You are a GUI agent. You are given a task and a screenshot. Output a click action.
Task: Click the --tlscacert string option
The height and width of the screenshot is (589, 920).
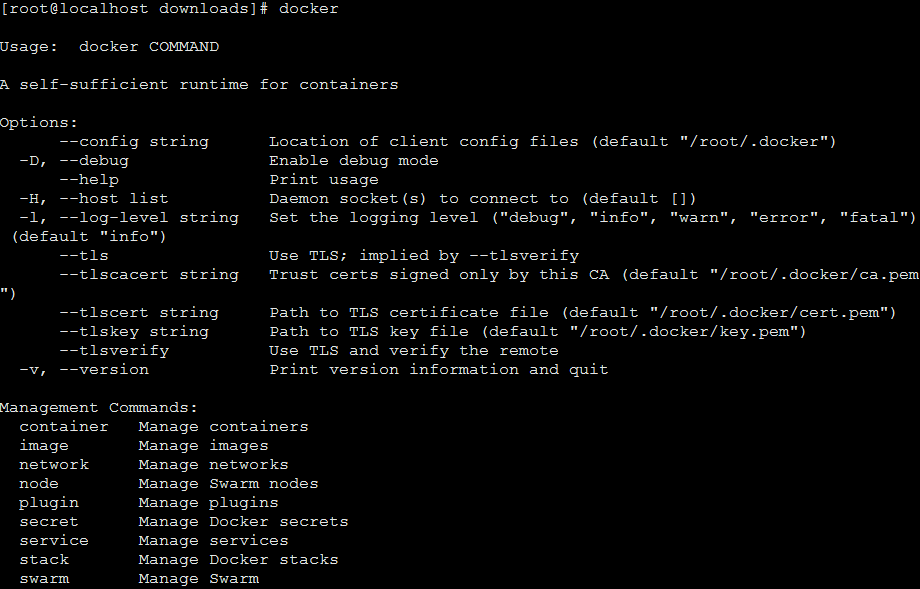point(149,275)
